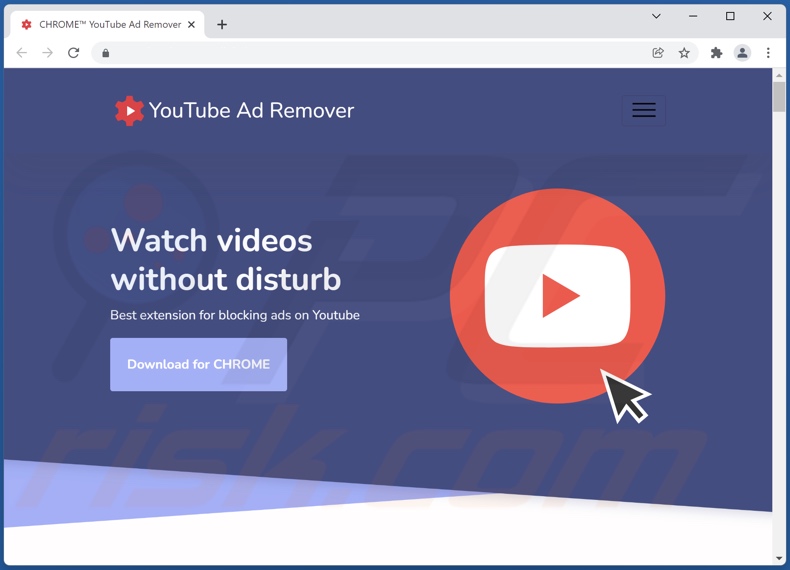Expand the hamburger navigation menu
Screen dimensions: 790x570
[643, 110]
